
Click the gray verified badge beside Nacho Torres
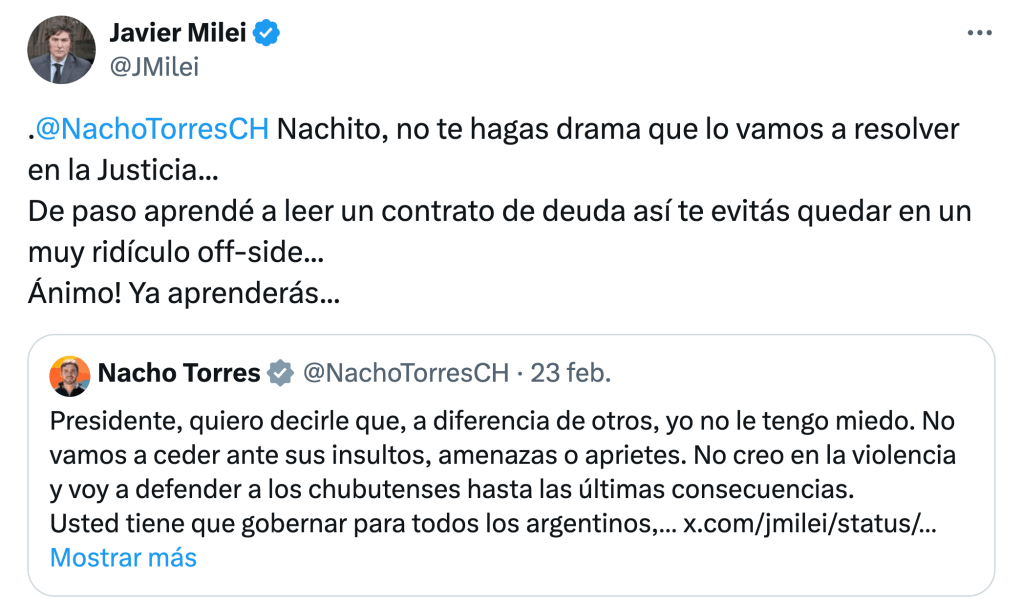coord(281,374)
